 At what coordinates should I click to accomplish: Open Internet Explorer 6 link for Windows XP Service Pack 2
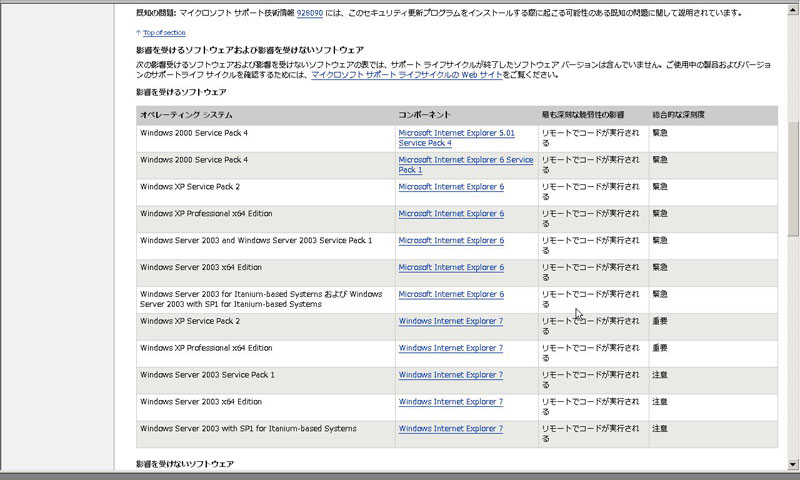click(x=451, y=187)
